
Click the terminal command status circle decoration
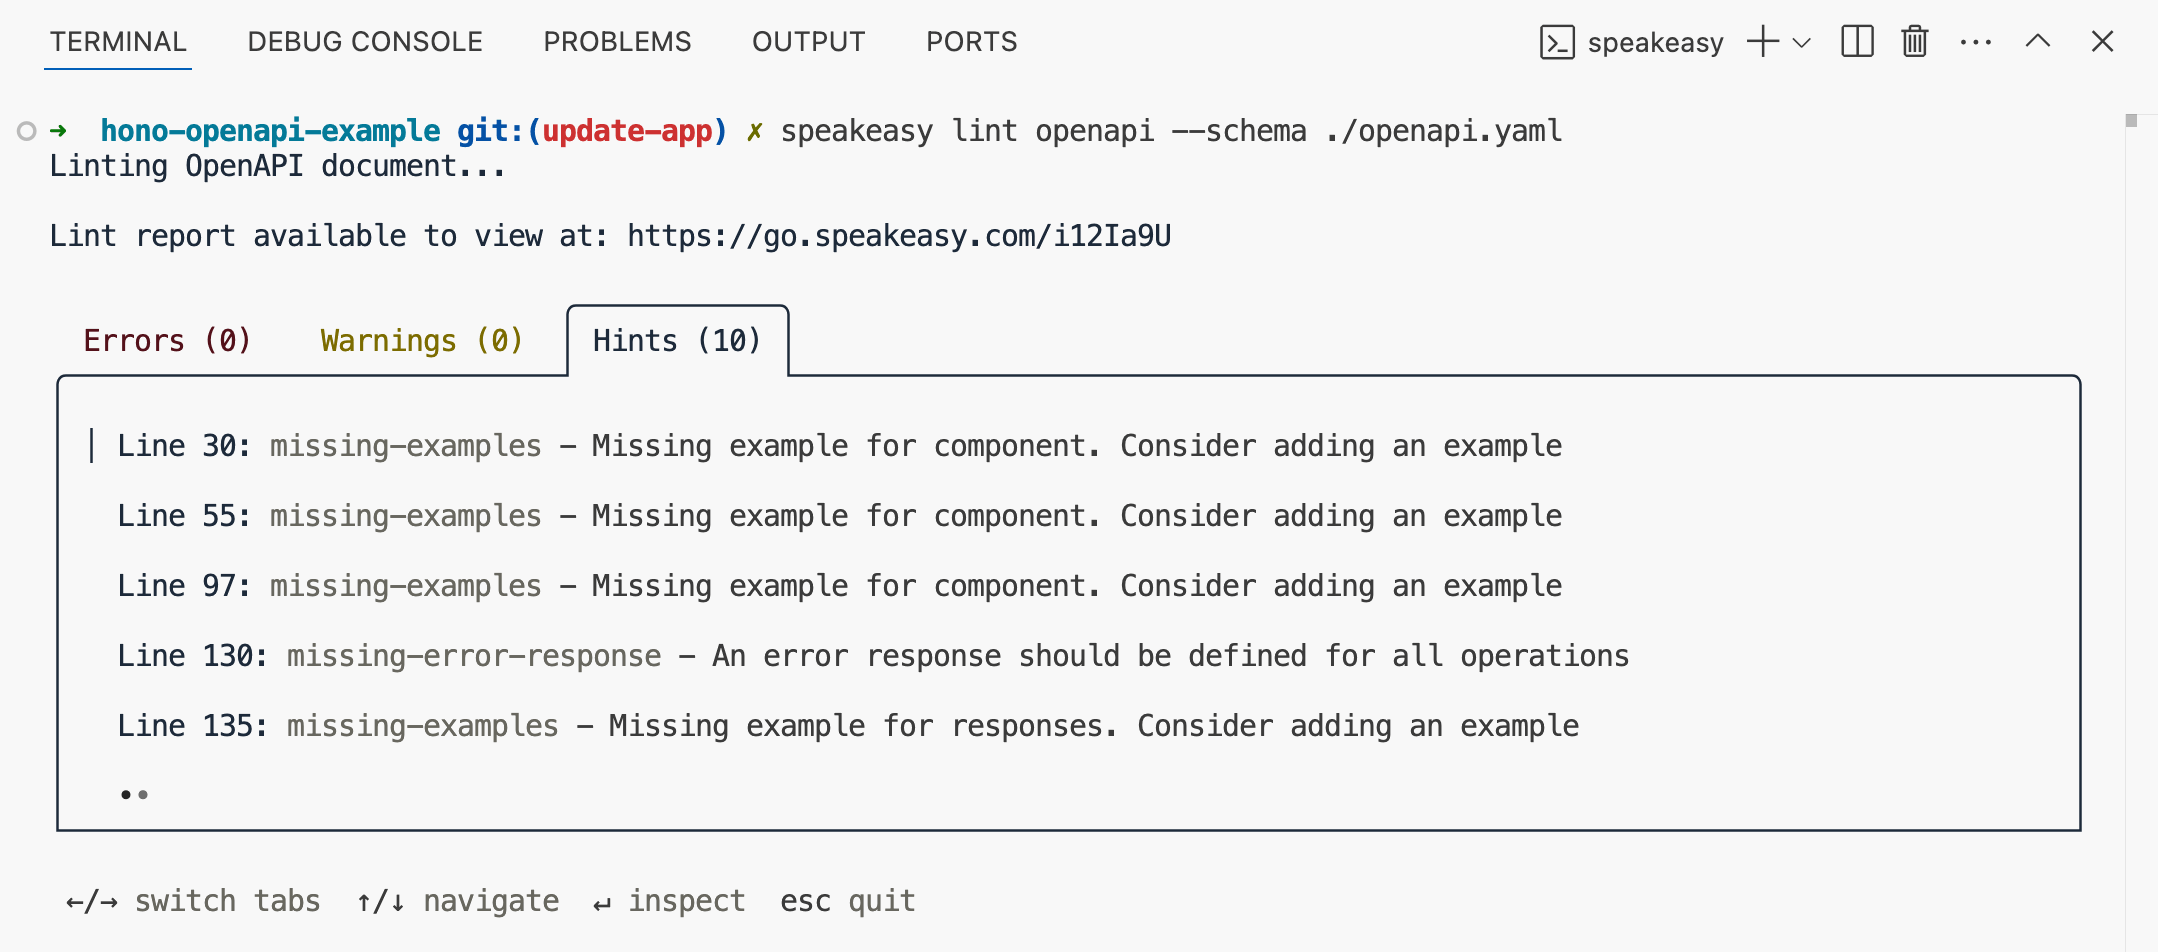(x=27, y=131)
